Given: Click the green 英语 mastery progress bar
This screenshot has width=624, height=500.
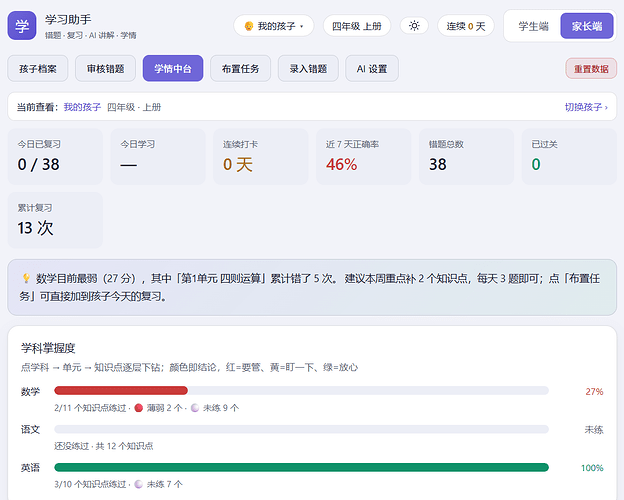Looking at the screenshot, I should click(301, 467).
